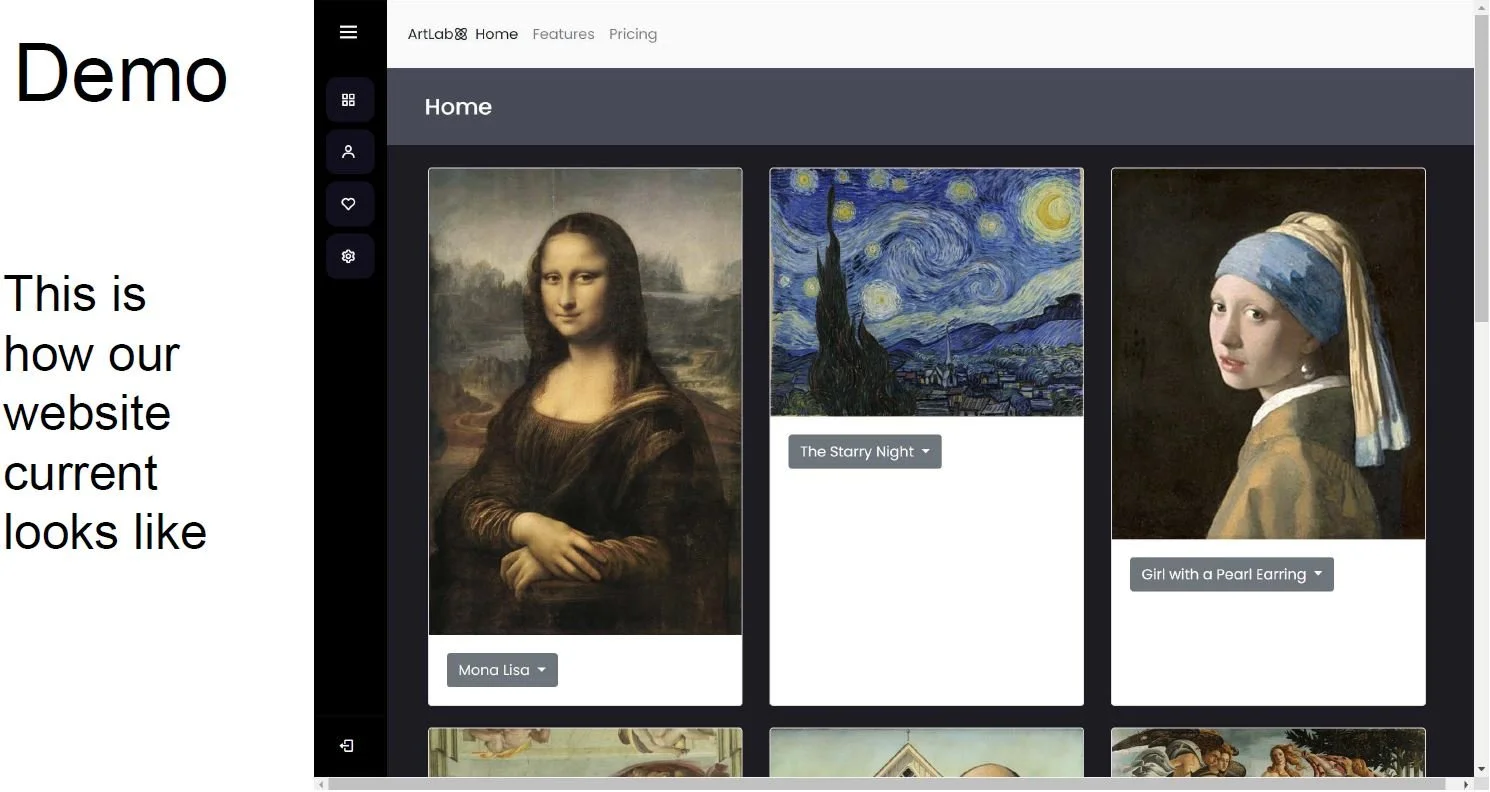The height and width of the screenshot is (792, 1490).
Task: Open the Features nav link
Action: (563, 34)
